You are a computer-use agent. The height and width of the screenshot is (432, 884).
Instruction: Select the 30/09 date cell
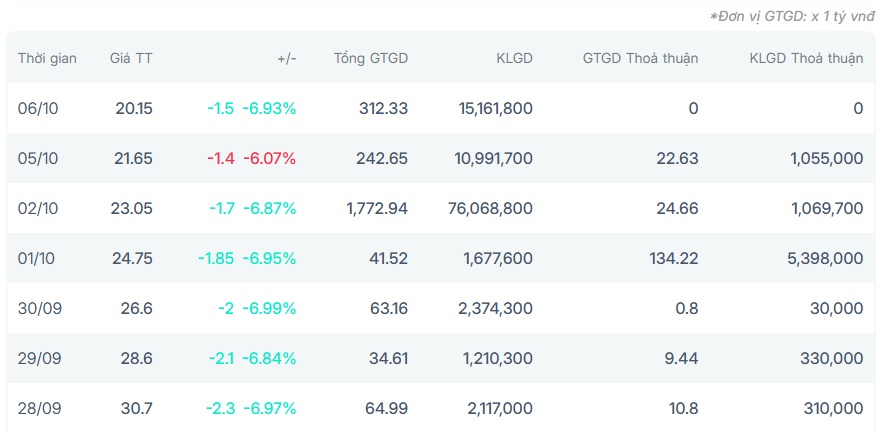click(x=38, y=308)
